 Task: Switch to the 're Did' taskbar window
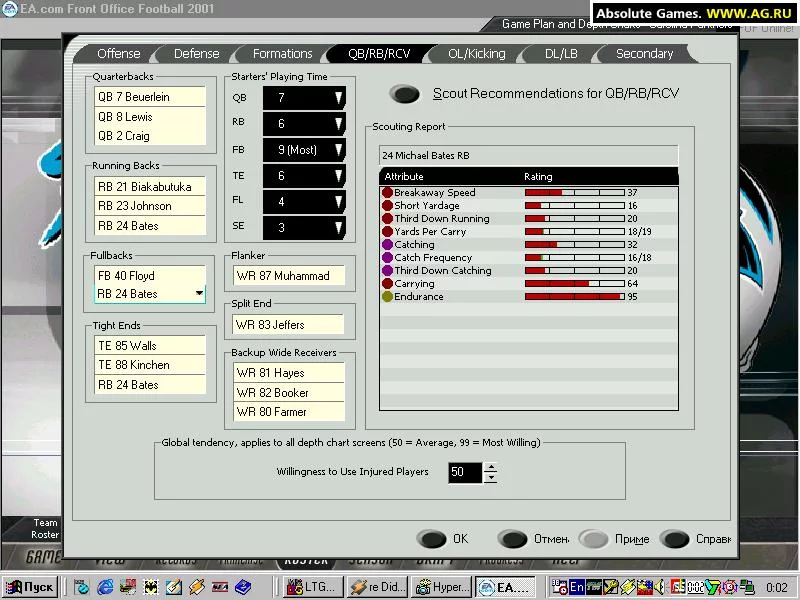point(377,587)
